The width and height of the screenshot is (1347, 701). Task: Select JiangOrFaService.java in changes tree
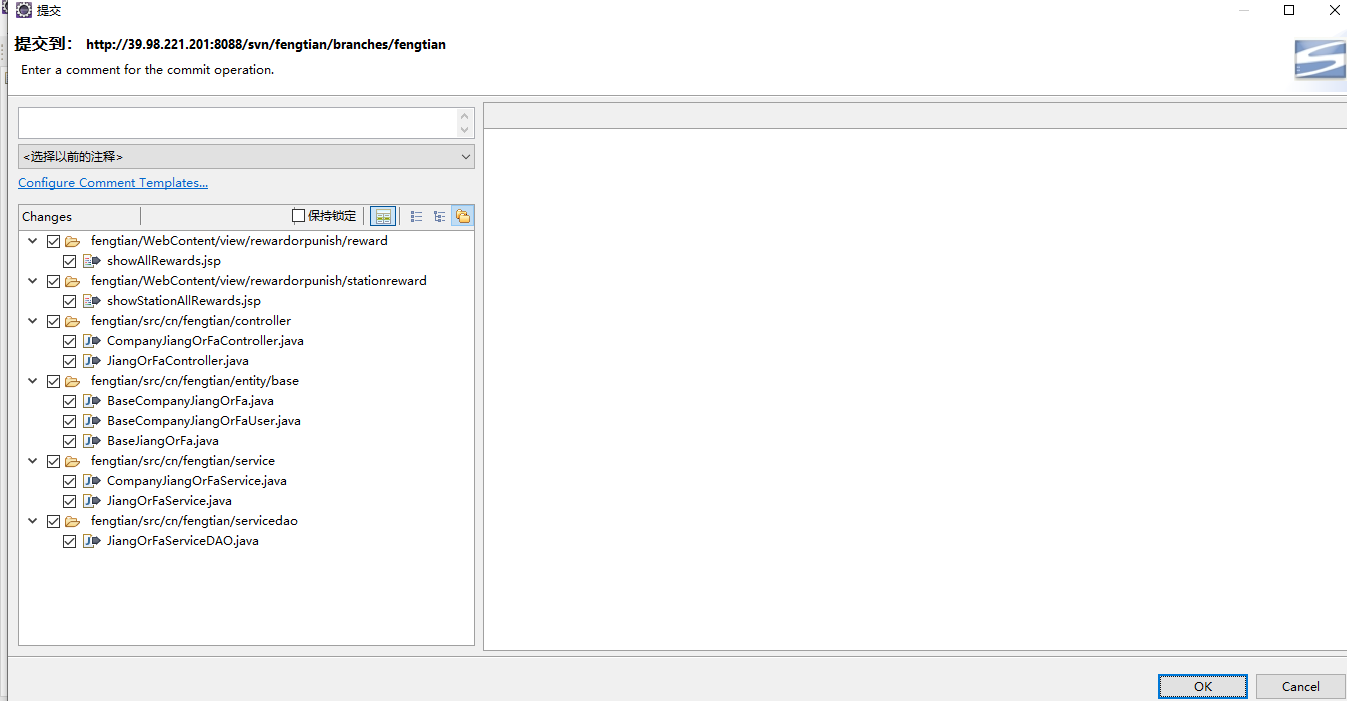(x=169, y=501)
